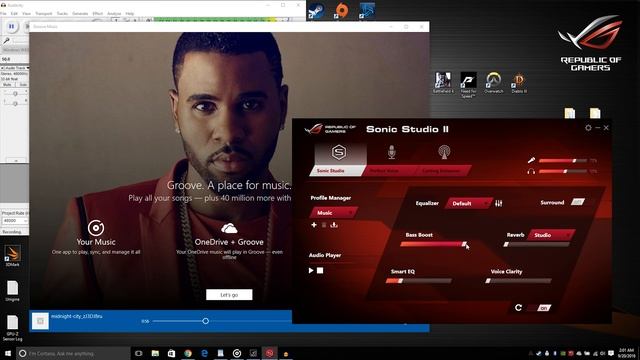The image size is (640, 360).
Task: Open the 3DMark desktop shortcut
Action: click(x=12, y=256)
